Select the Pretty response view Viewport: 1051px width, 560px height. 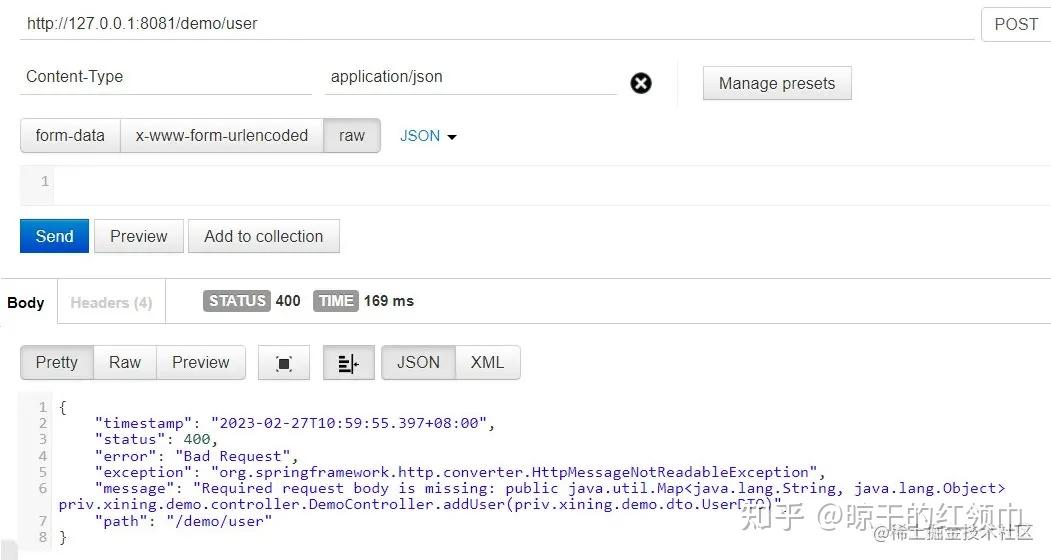(x=57, y=363)
